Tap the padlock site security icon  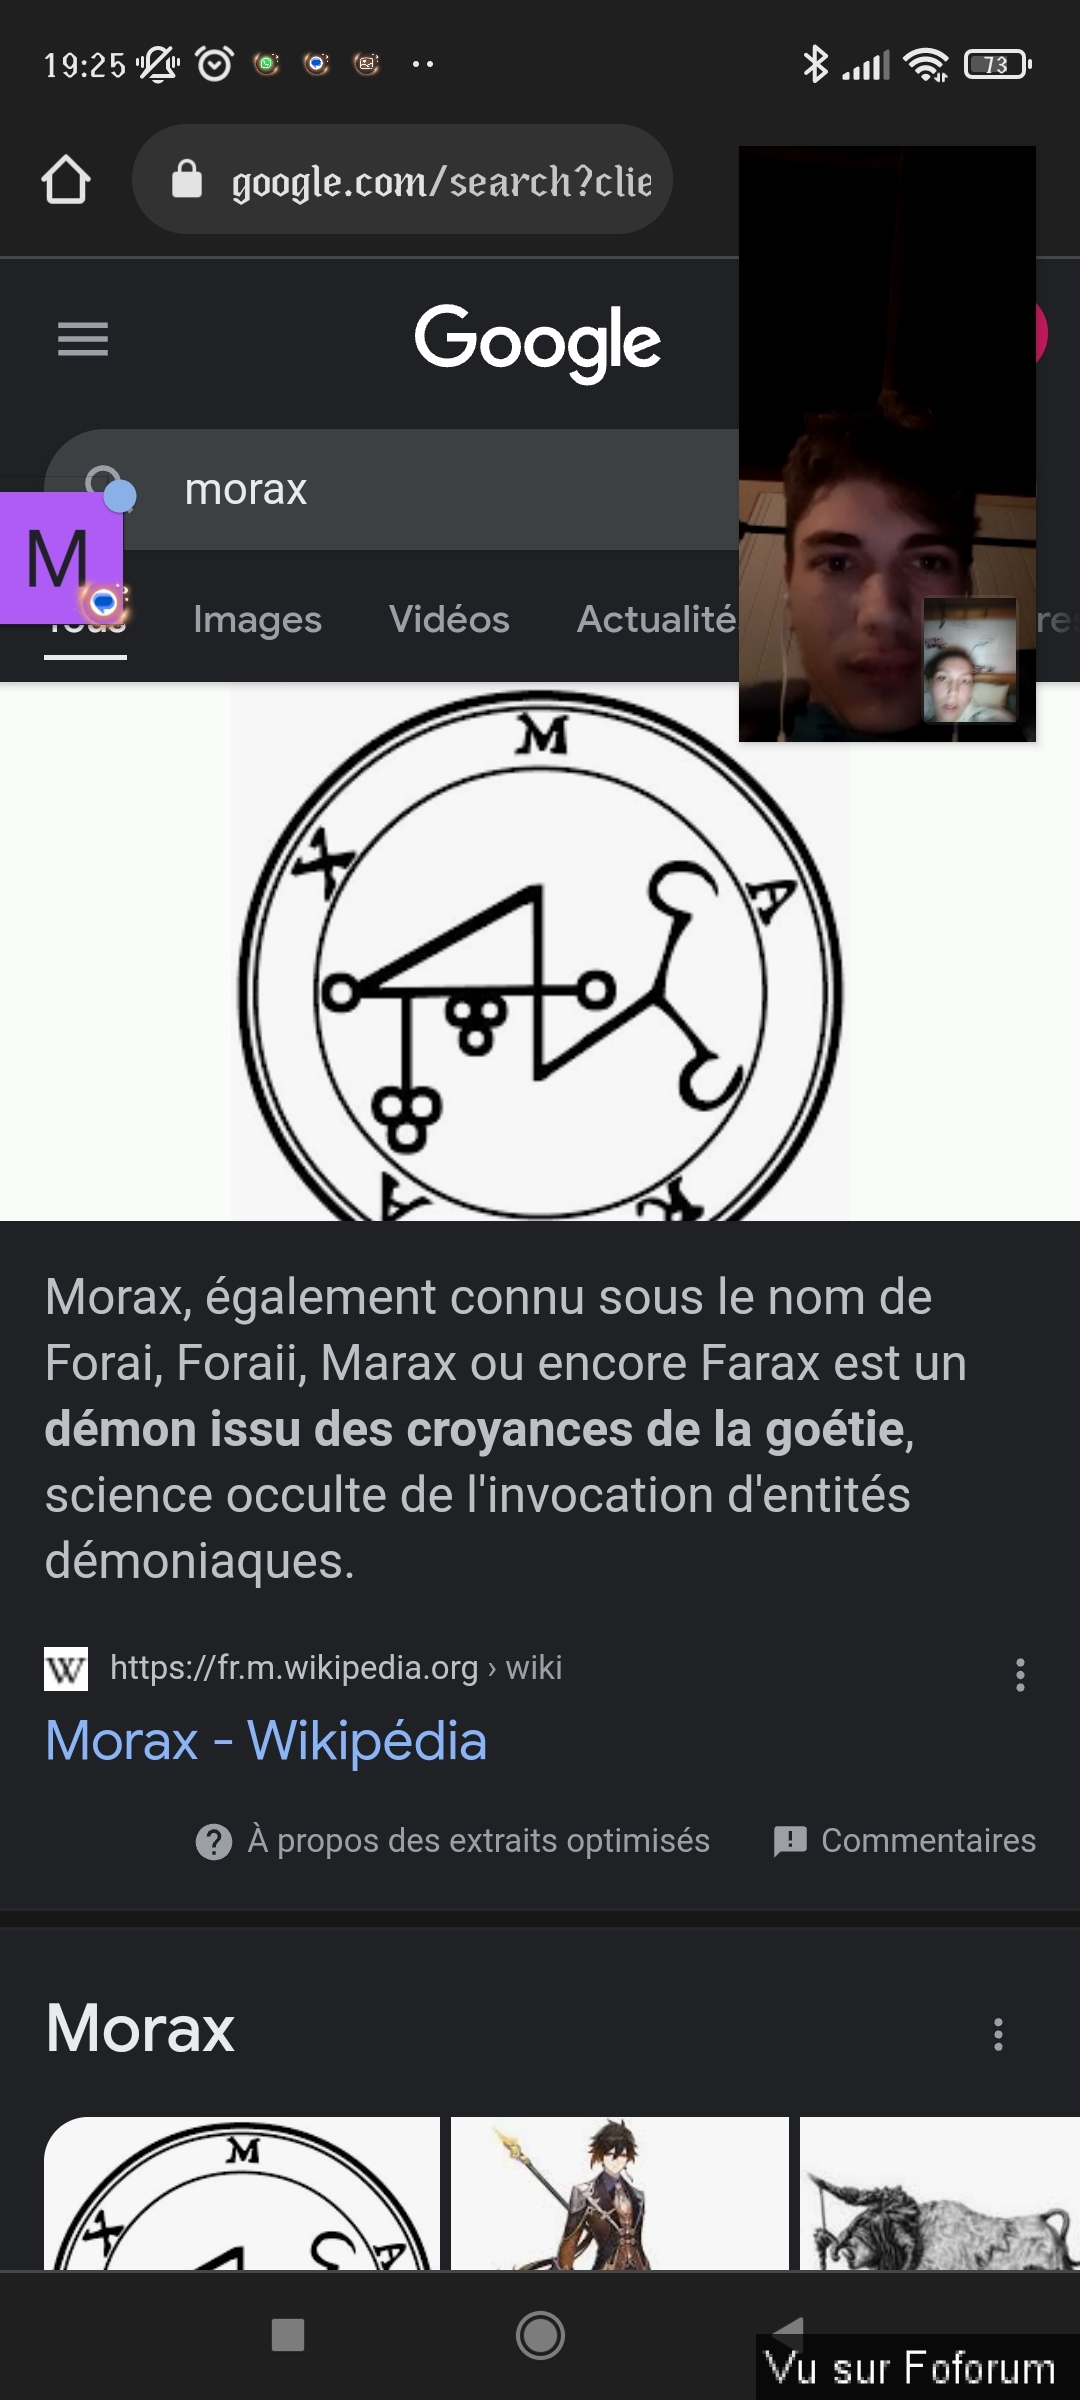click(x=187, y=180)
